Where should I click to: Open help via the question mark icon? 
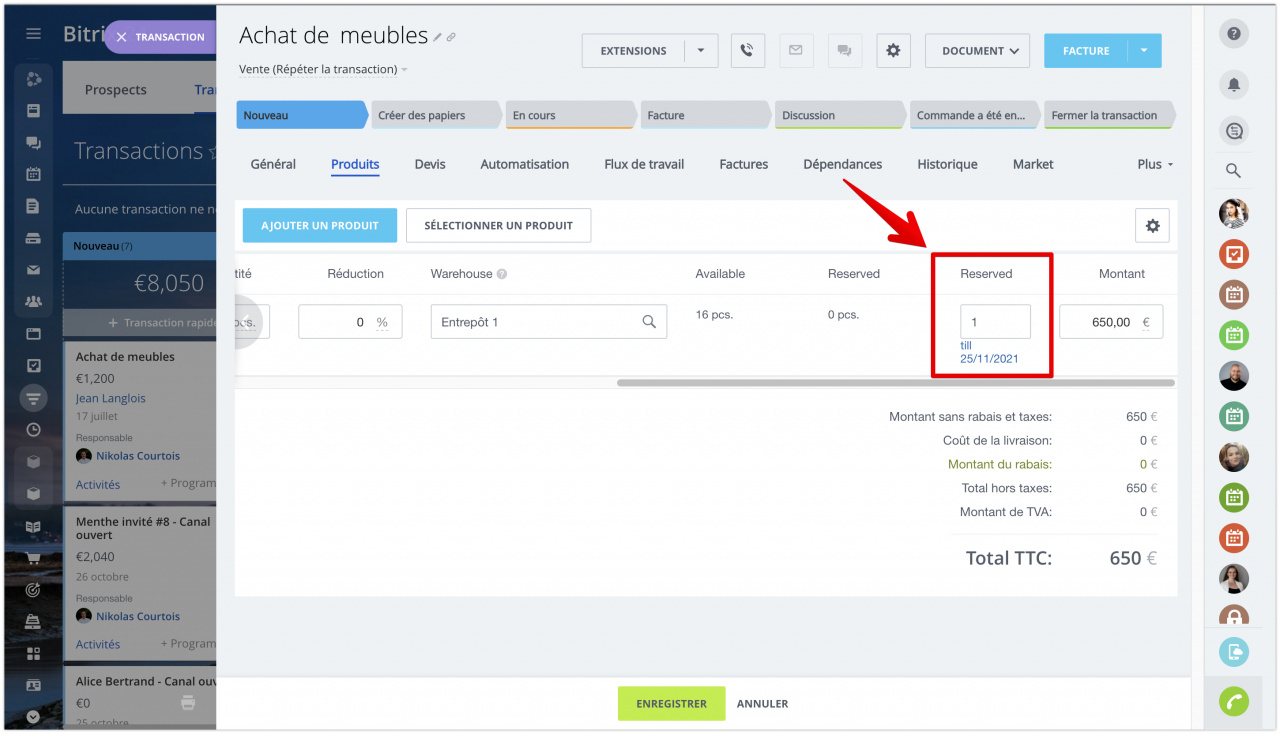1234,33
